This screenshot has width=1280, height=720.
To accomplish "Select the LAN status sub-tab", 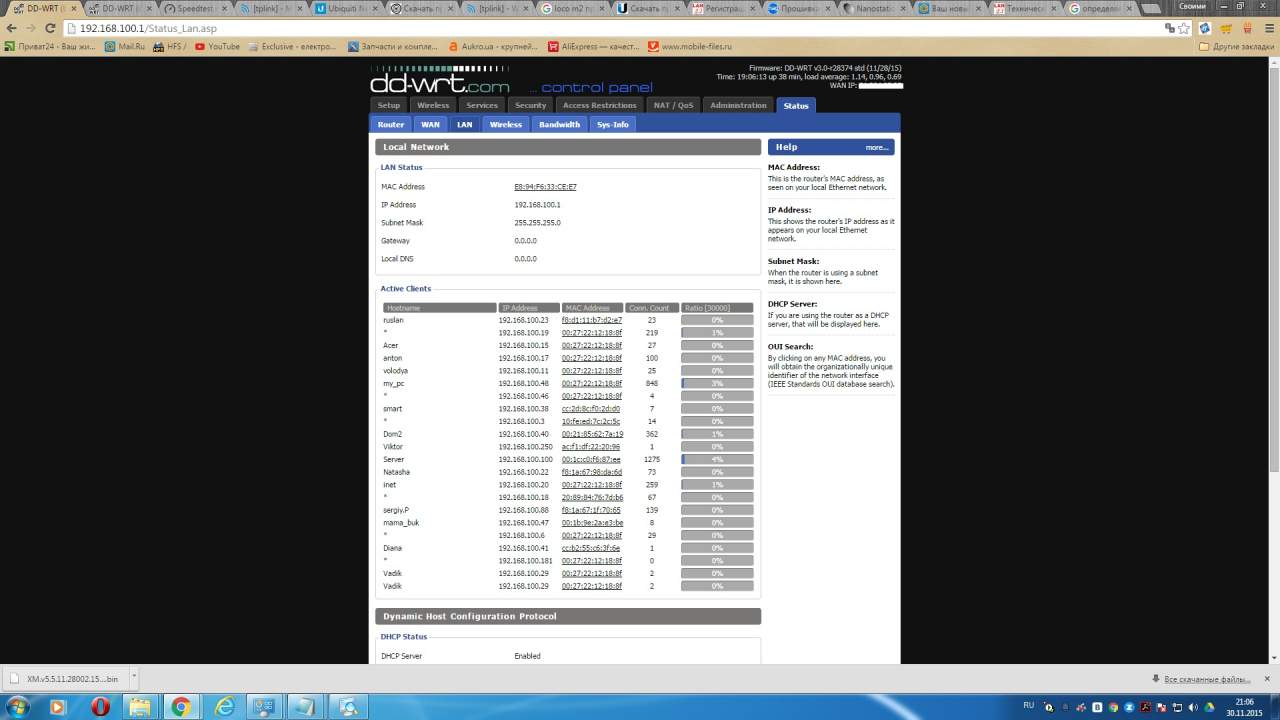I will tap(464, 125).
